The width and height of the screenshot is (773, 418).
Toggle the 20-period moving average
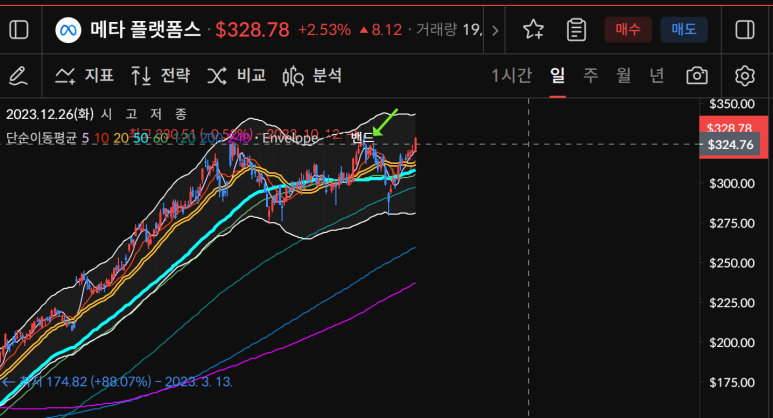click(x=121, y=138)
